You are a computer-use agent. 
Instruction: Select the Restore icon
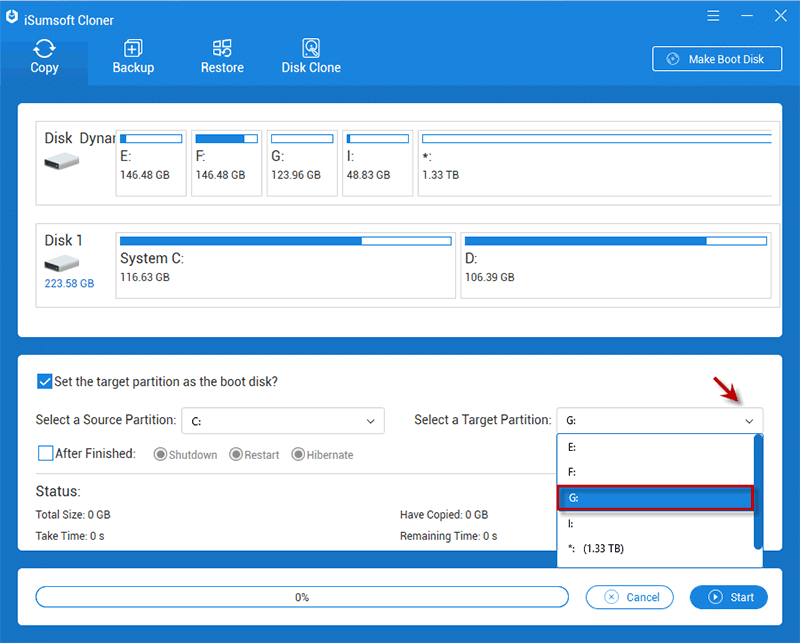coord(222,49)
